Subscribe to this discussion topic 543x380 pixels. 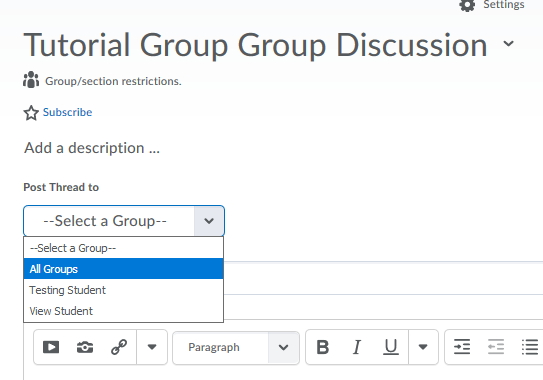coord(68,112)
